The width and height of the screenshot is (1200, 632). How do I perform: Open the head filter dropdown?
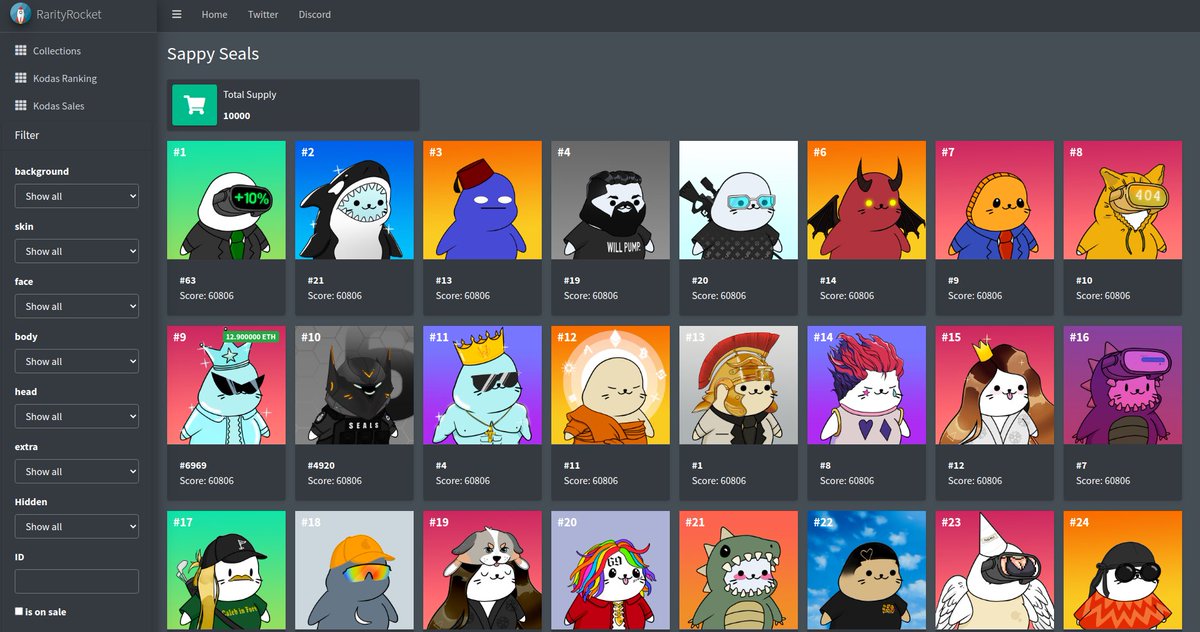coord(76,416)
